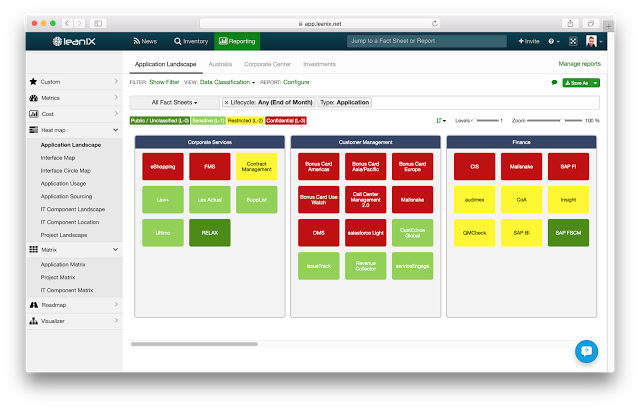Reload the page in Safari
Screen dimensions: 640x409
[435, 23]
